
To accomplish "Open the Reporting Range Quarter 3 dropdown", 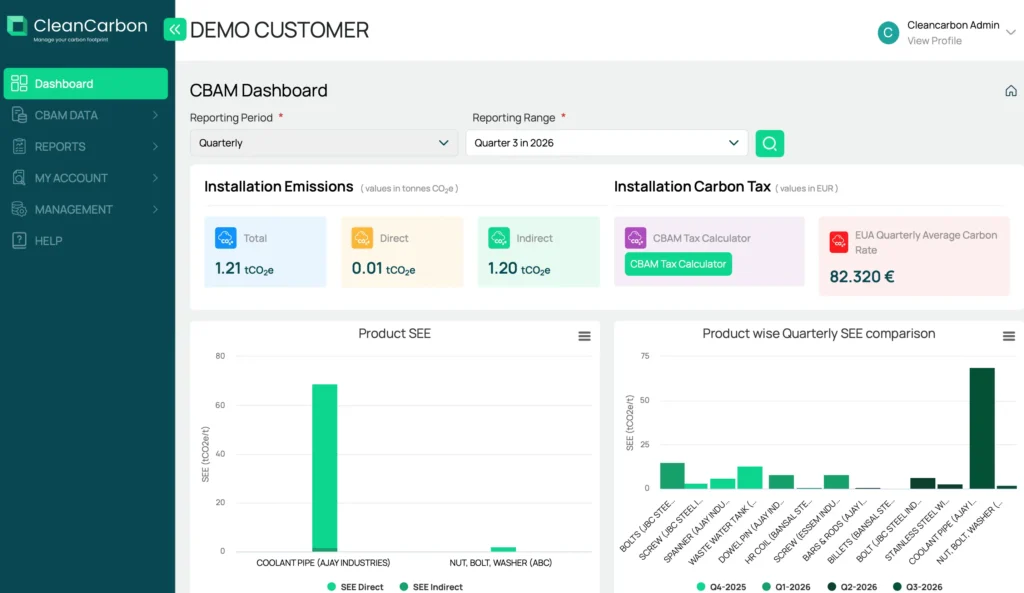I will 607,143.
